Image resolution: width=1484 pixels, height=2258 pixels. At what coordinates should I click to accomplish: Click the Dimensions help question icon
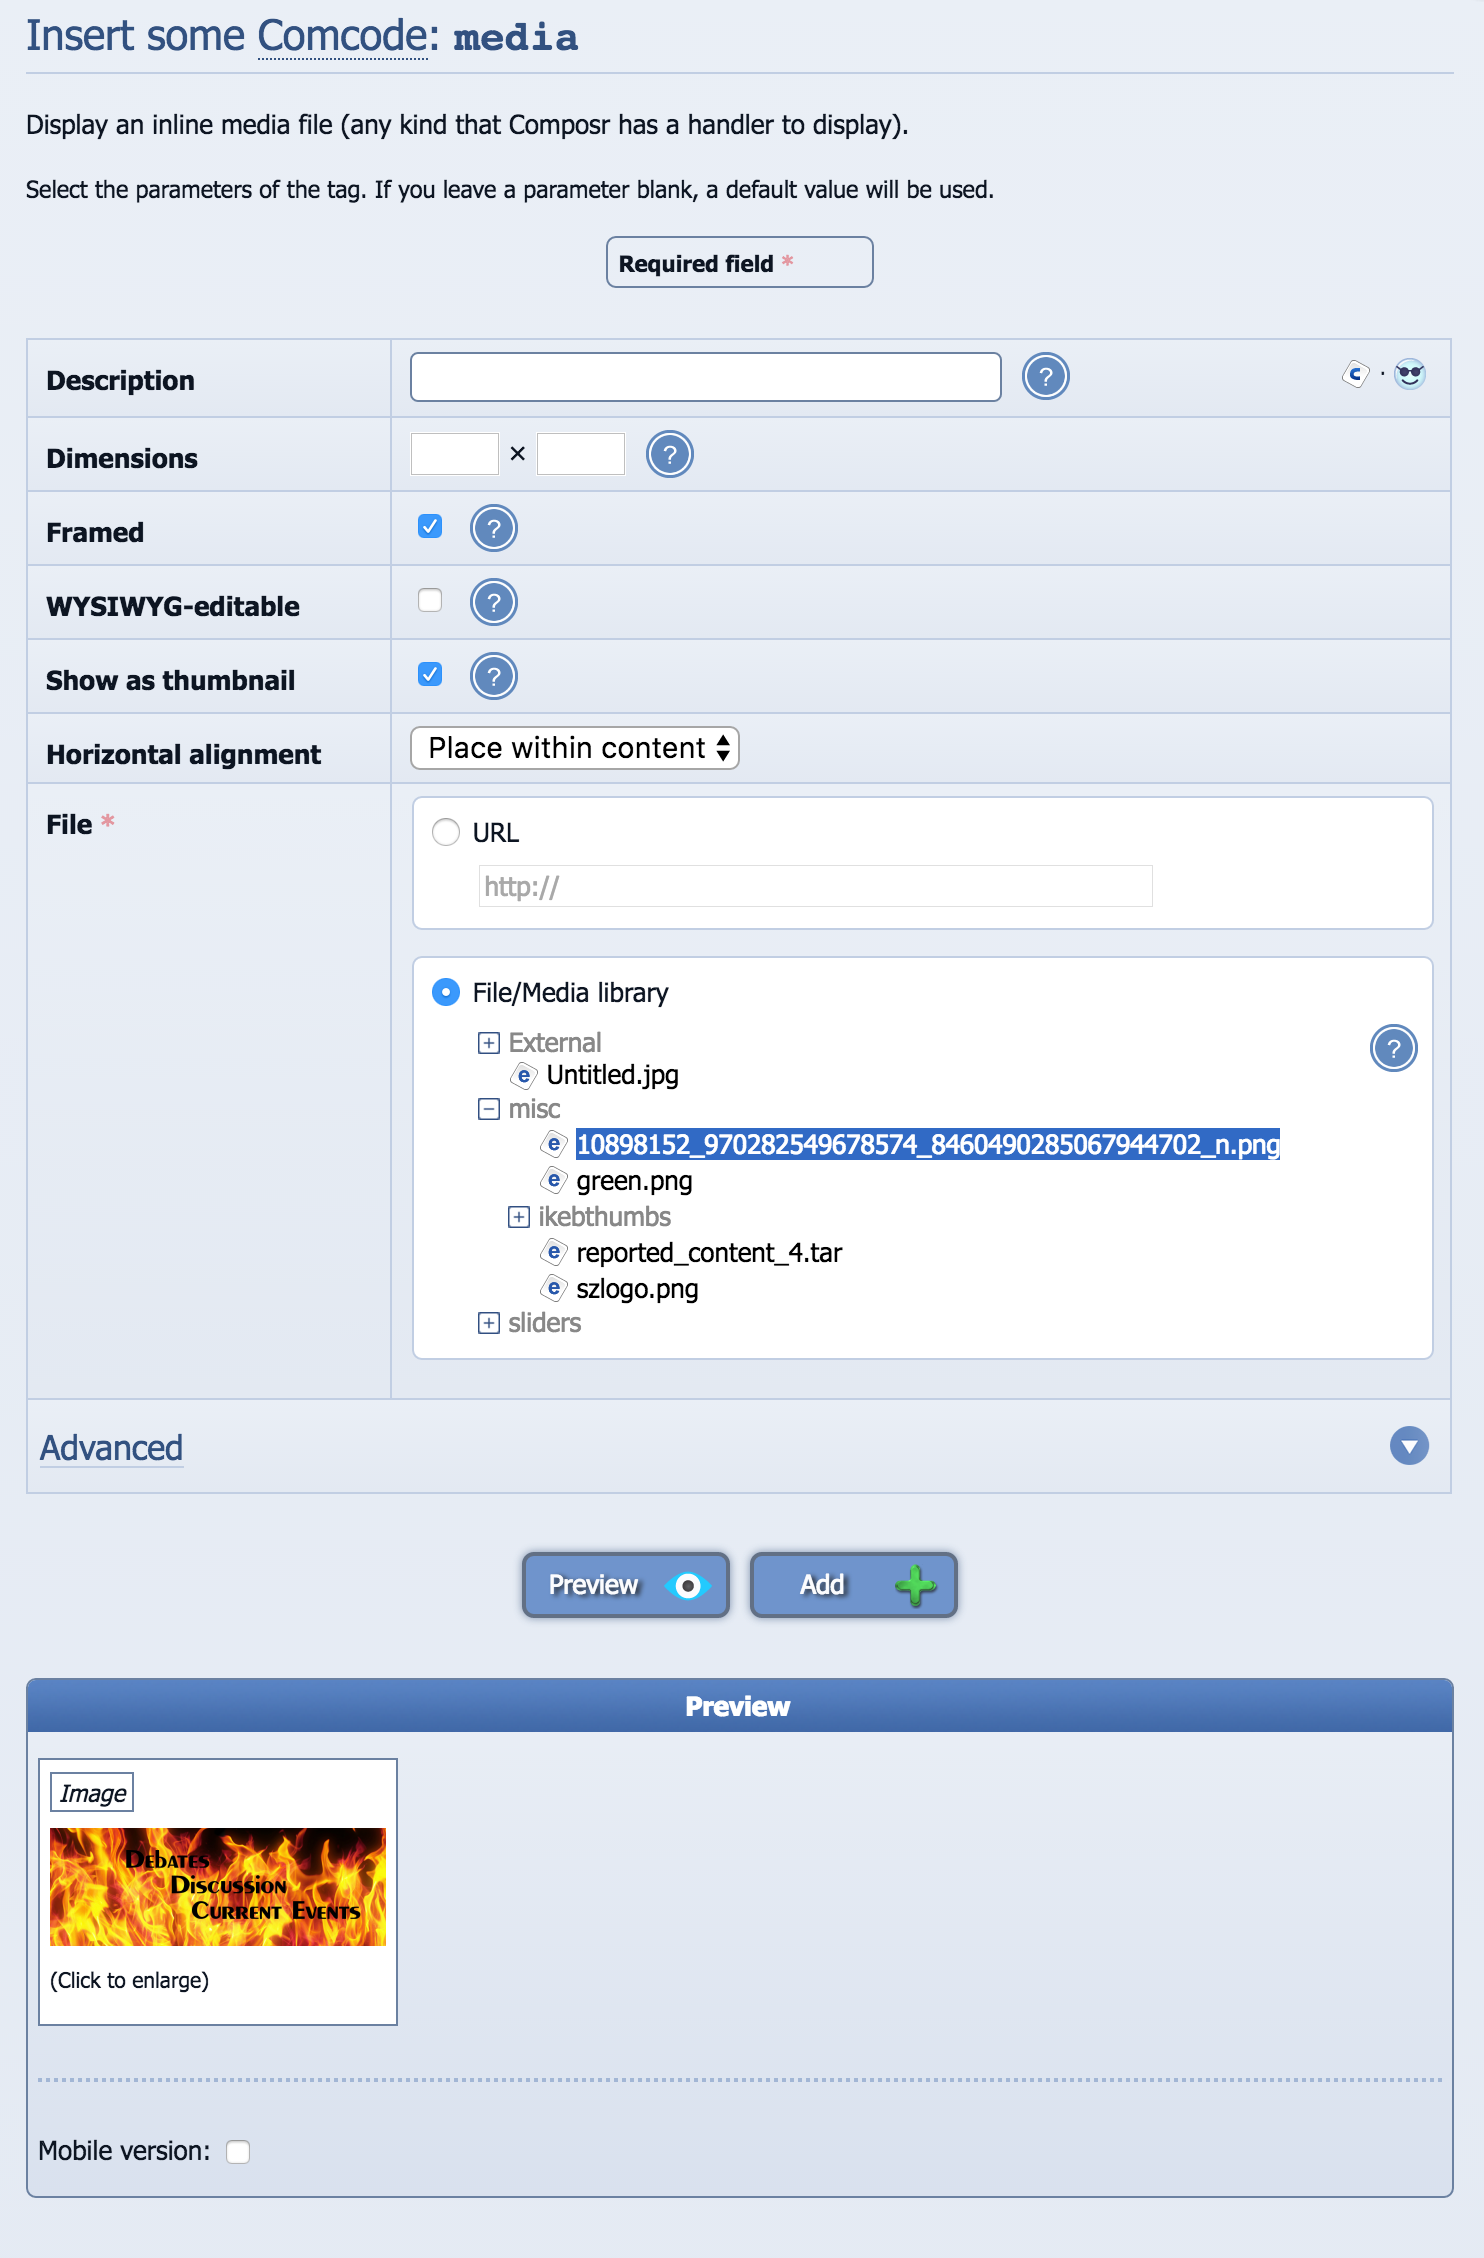pos(669,455)
